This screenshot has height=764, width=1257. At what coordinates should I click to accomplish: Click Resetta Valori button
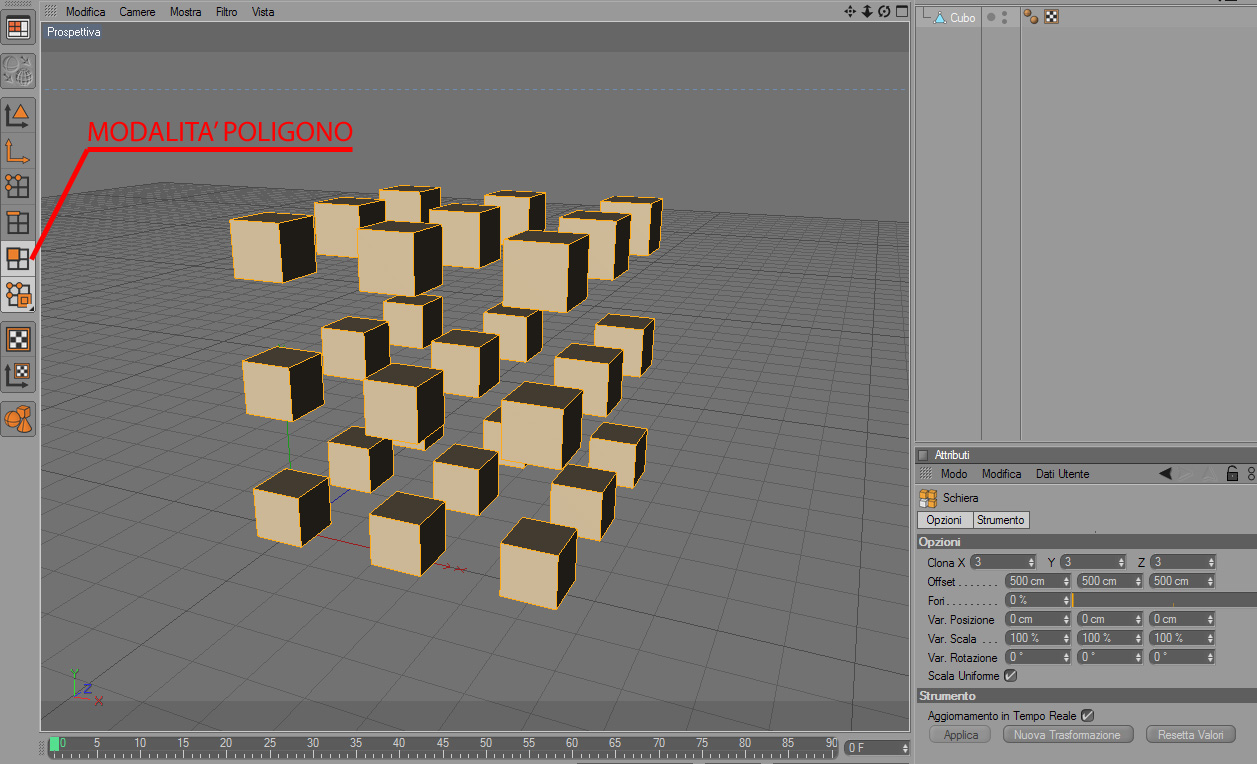pyautogui.click(x=1191, y=735)
